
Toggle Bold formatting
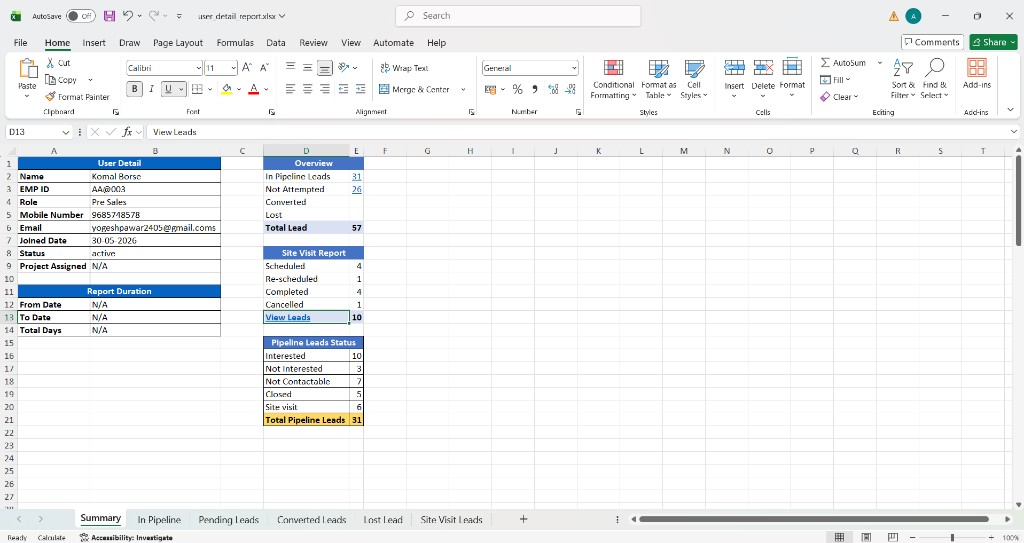point(135,89)
